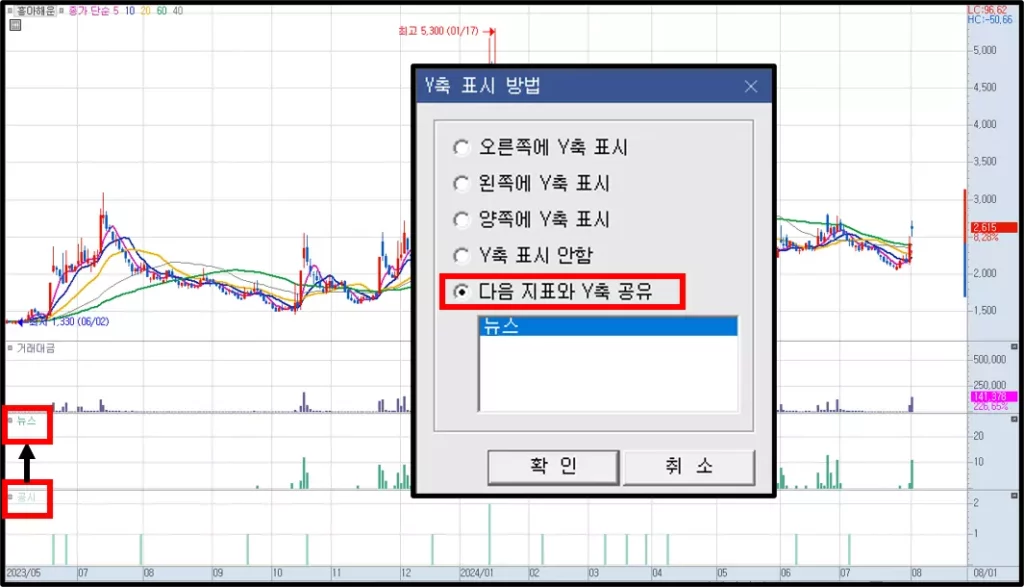The image size is (1024, 587).
Task: Click the 500,000 volume axis label
Action: (989, 359)
